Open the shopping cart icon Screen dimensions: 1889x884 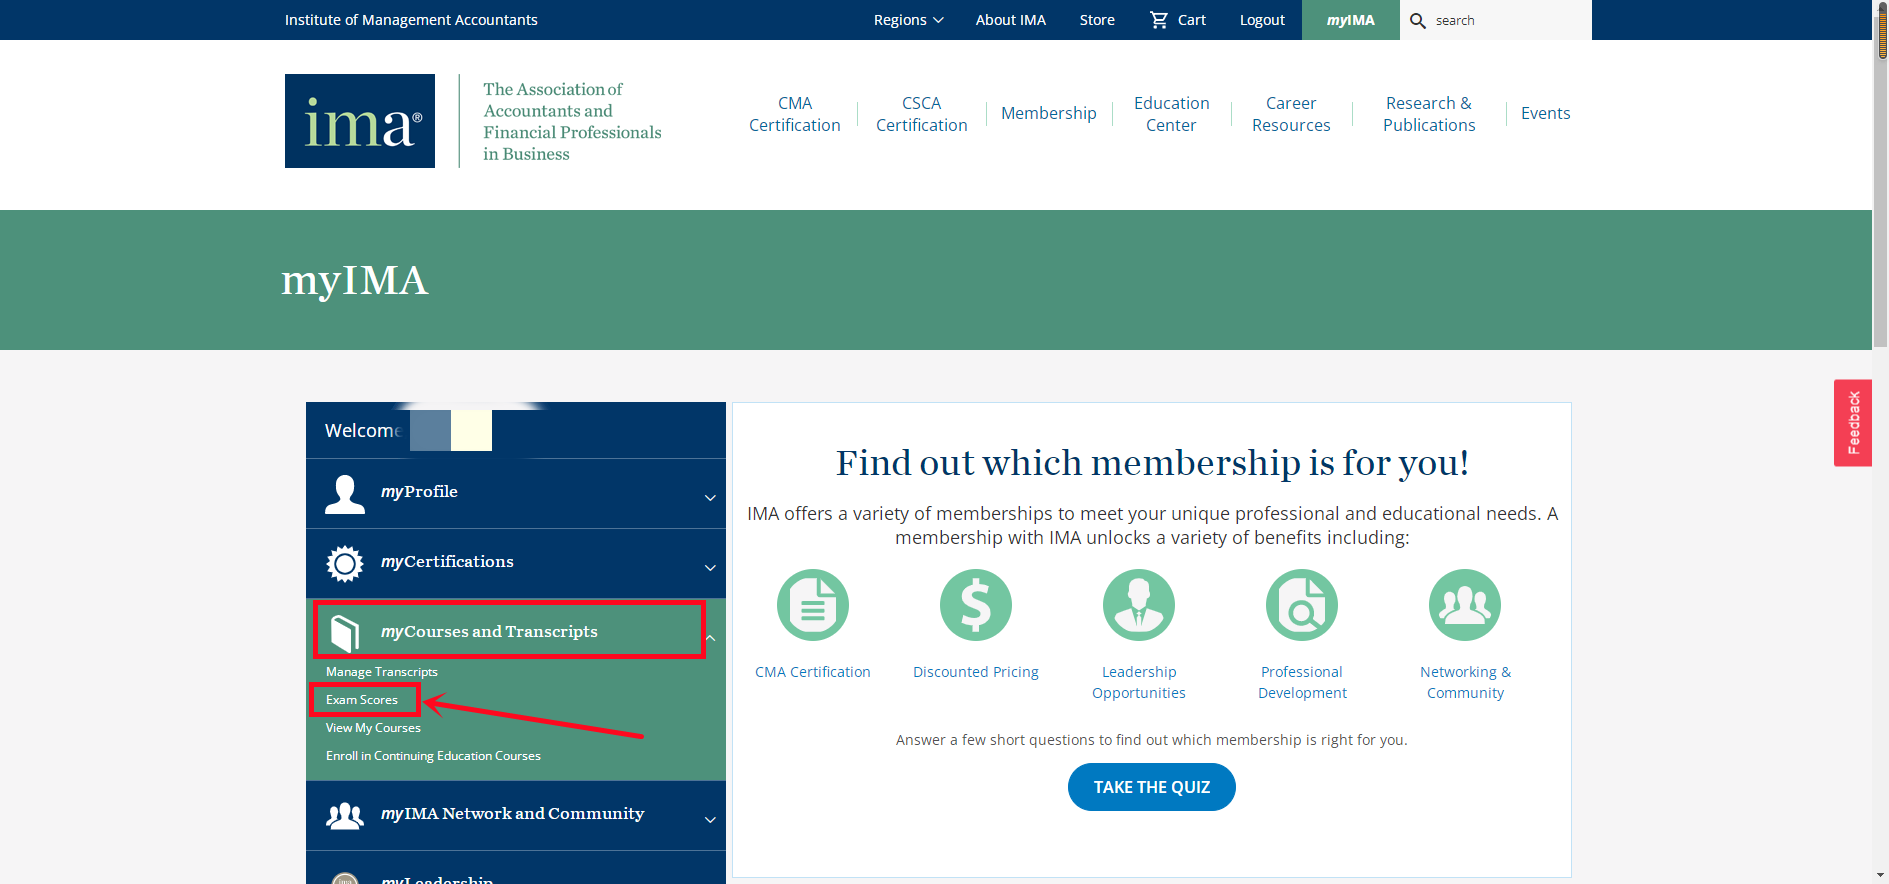(x=1159, y=20)
